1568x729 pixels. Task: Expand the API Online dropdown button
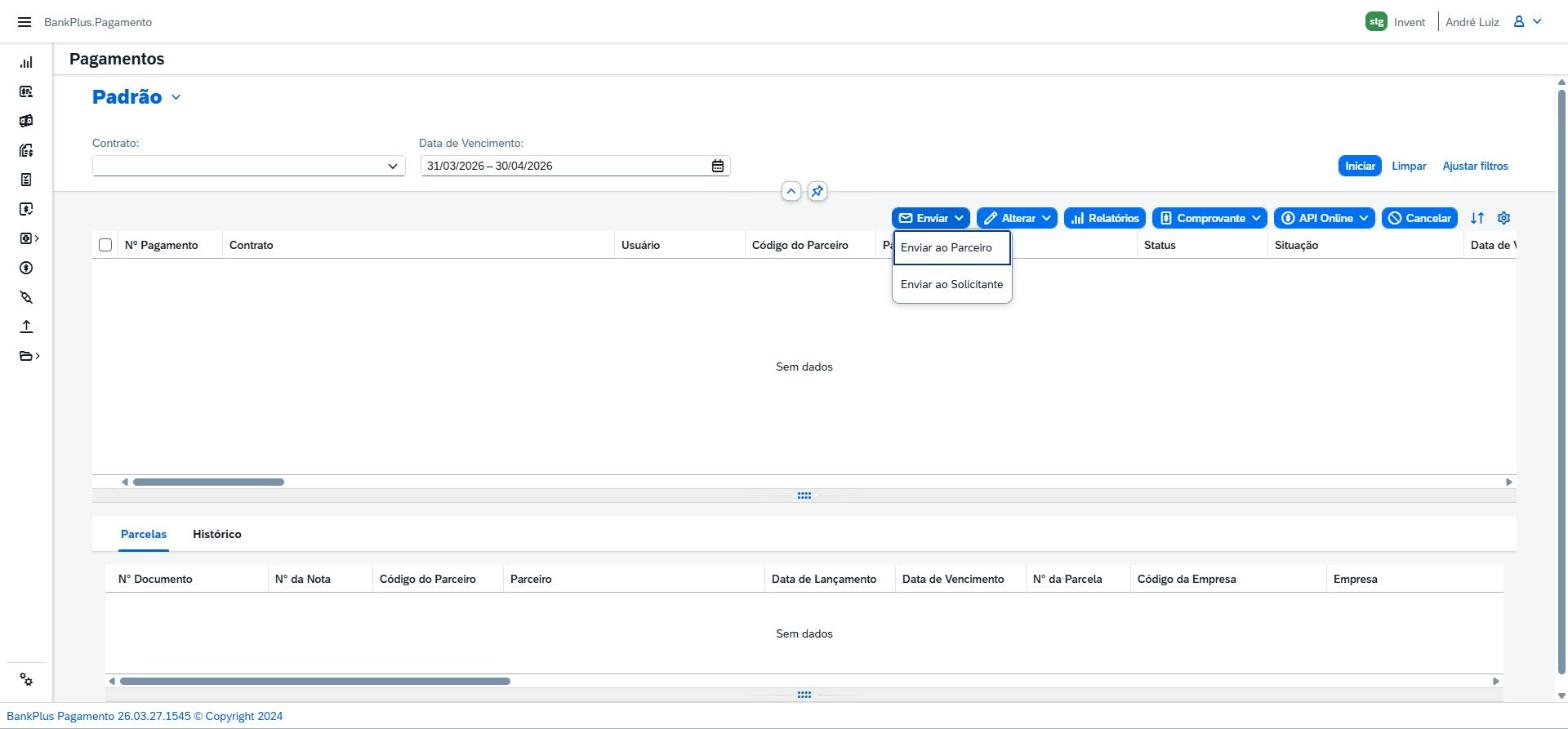[x=1324, y=218]
